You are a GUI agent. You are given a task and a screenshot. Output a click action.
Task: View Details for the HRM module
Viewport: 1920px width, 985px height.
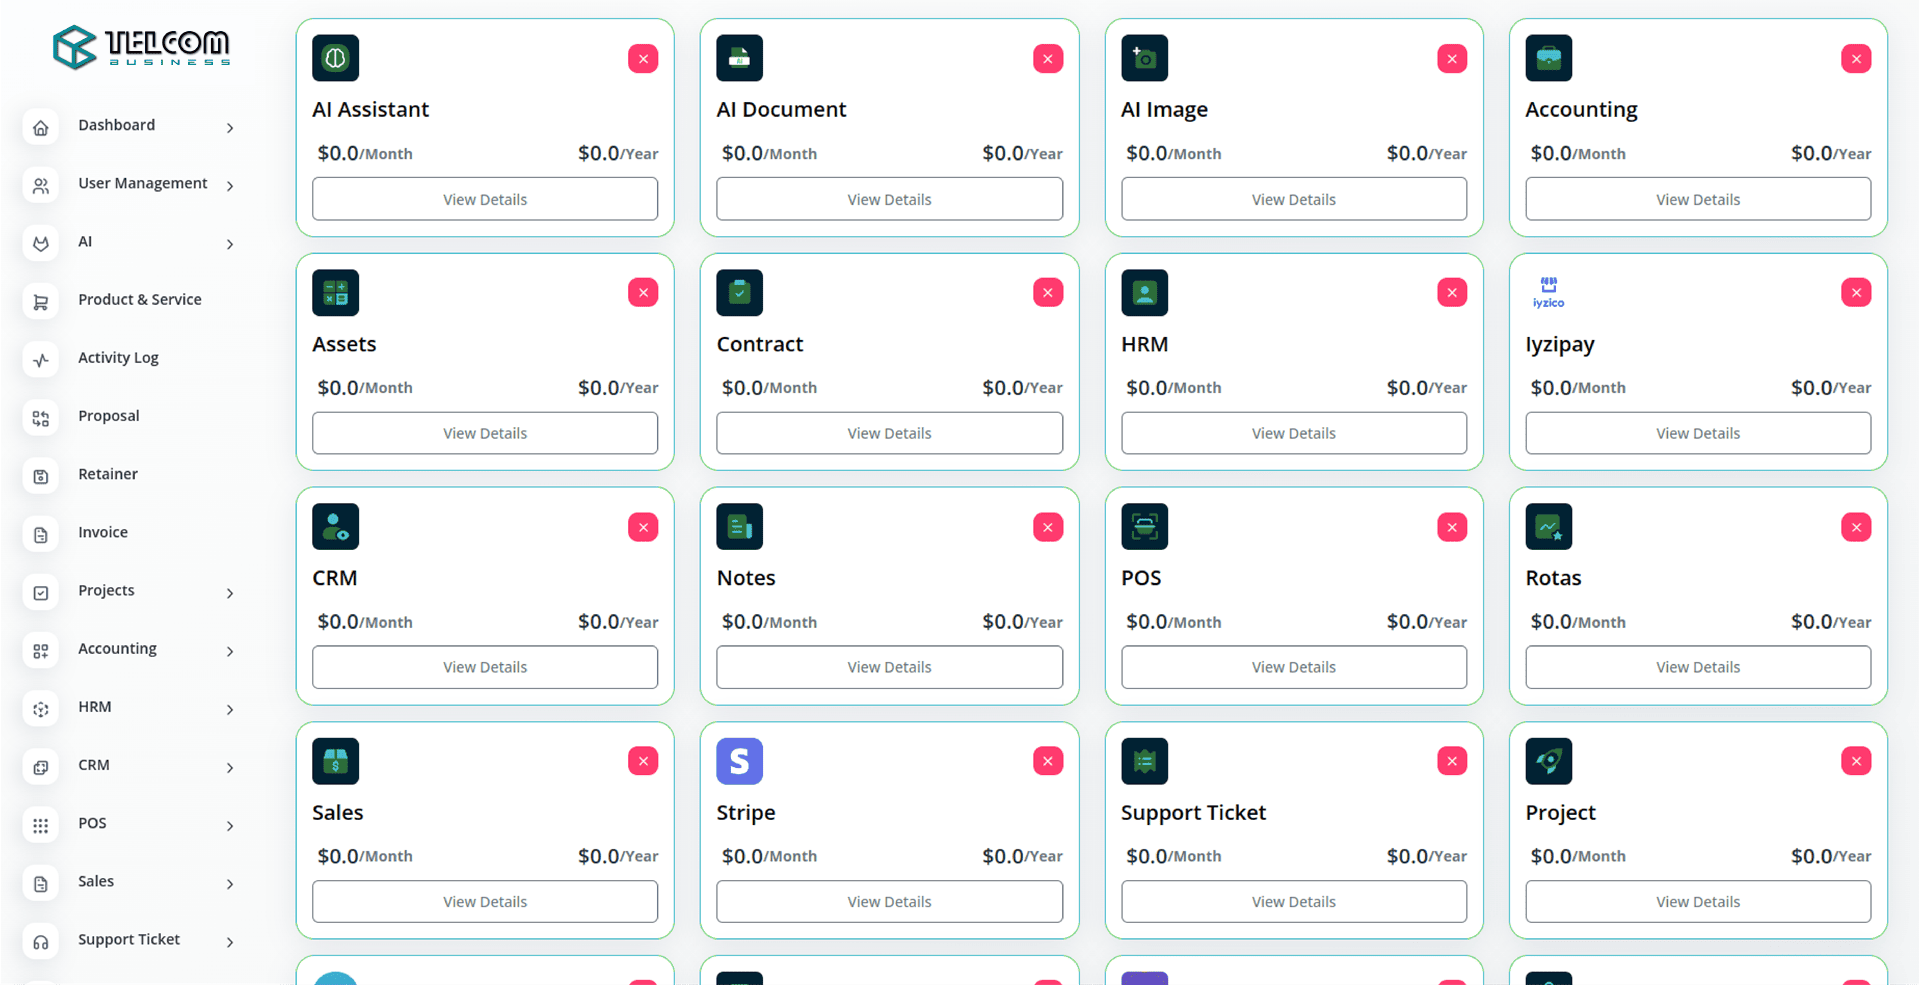(x=1293, y=433)
